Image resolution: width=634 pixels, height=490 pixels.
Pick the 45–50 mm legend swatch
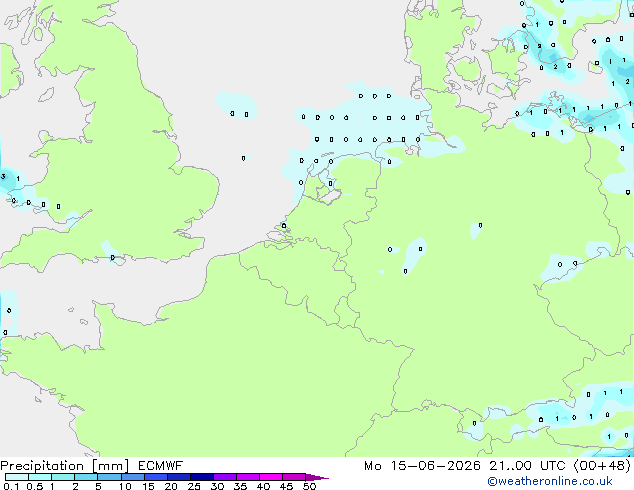(x=294, y=477)
